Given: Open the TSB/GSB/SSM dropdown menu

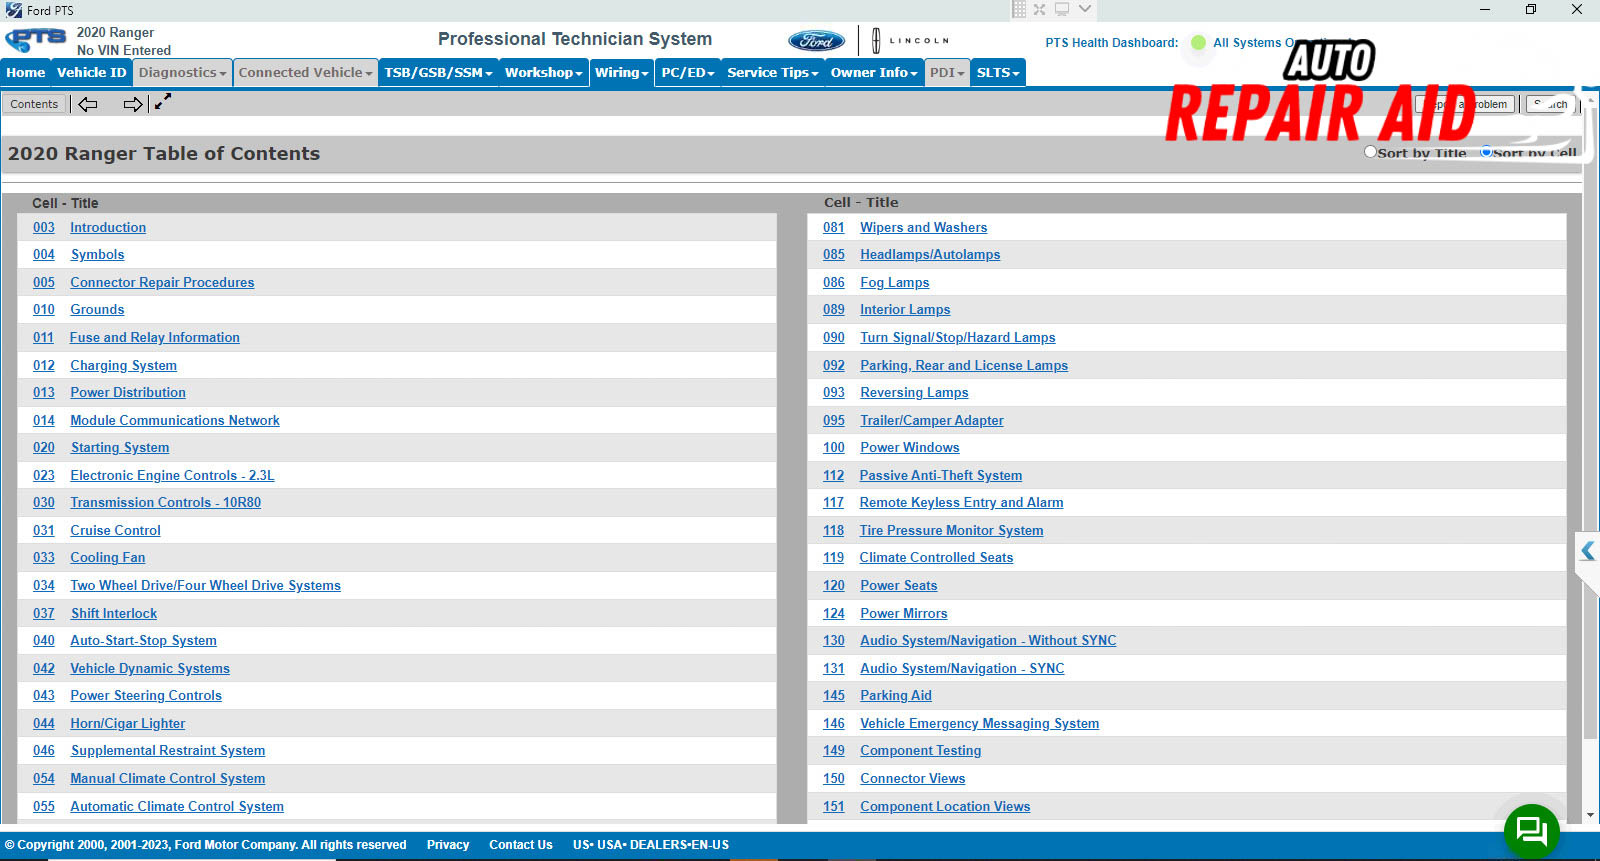Looking at the screenshot, I should click(439, 73).
